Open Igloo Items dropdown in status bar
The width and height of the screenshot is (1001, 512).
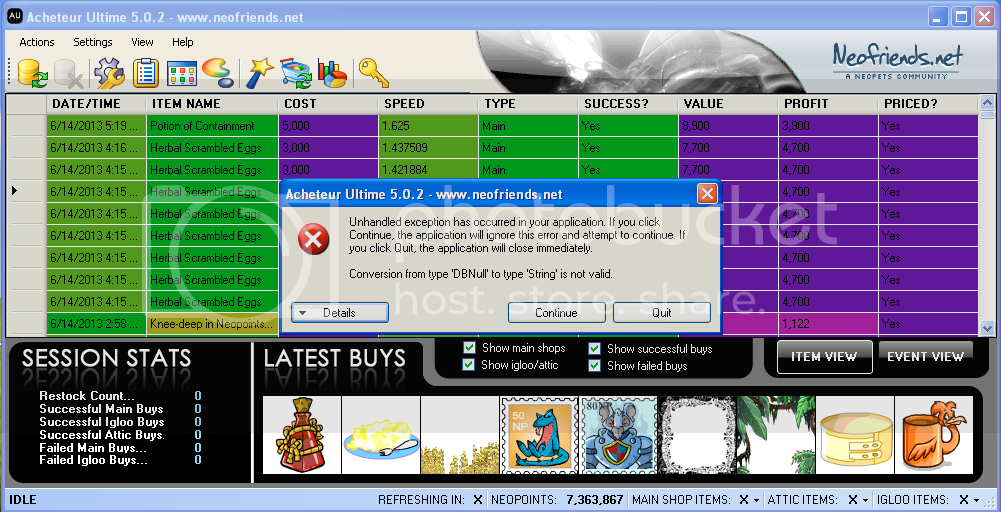[x=976, y=500]
